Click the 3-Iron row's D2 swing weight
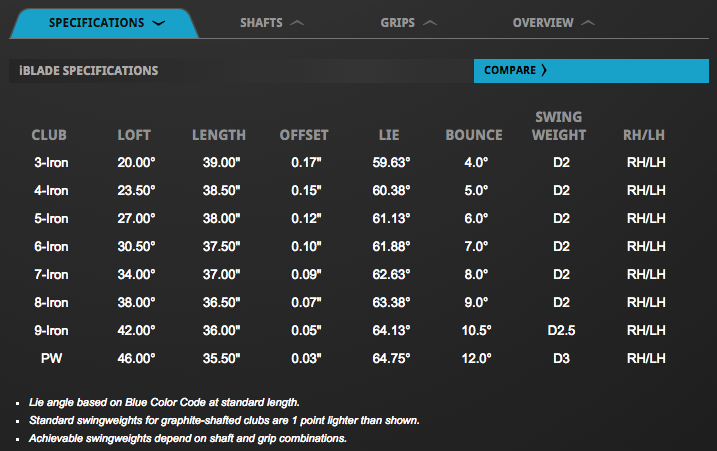This screenshot has height=451, width=717. [562, 162]
